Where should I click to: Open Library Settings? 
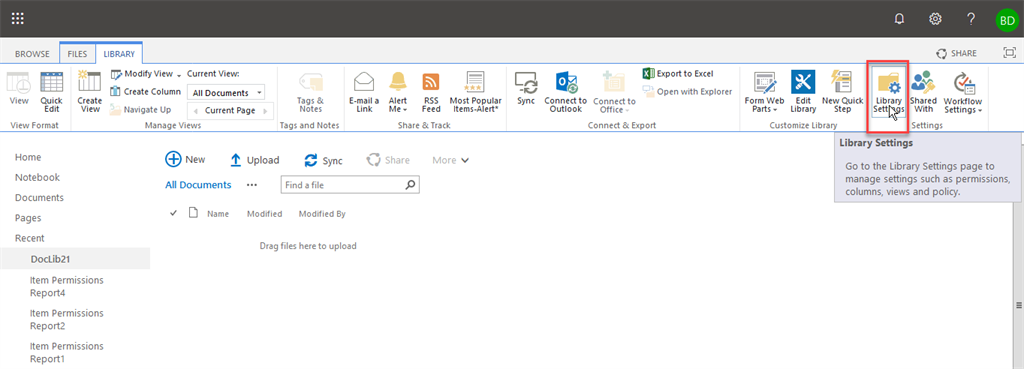coord(888,91)
